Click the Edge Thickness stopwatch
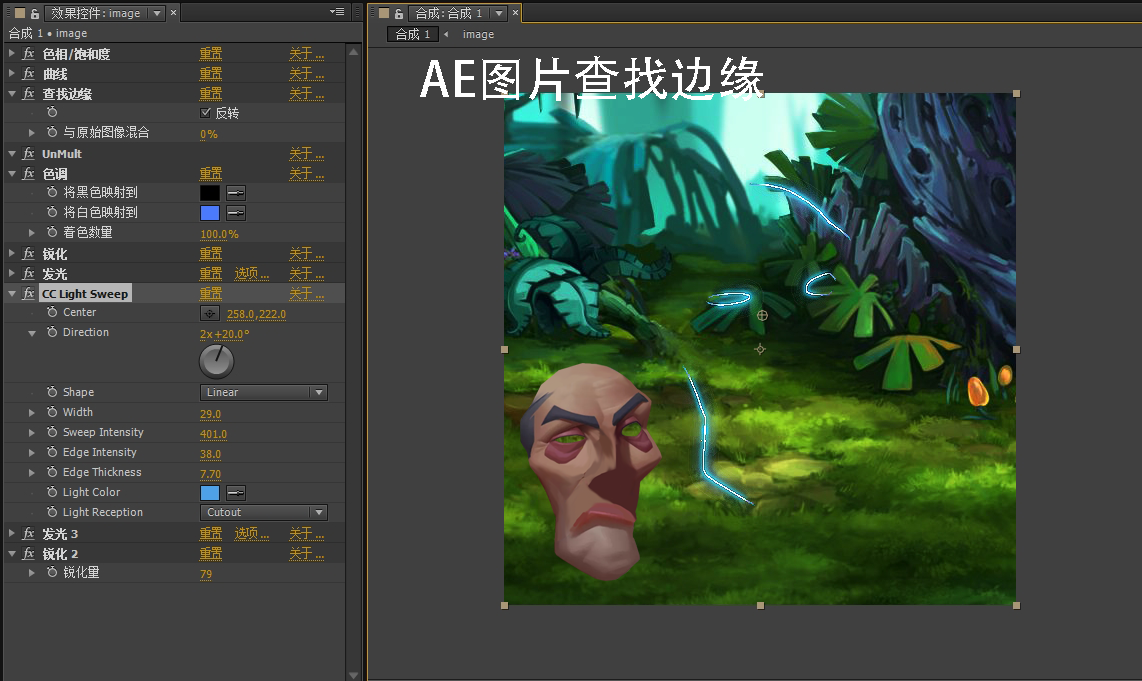 tap(52, 472)
